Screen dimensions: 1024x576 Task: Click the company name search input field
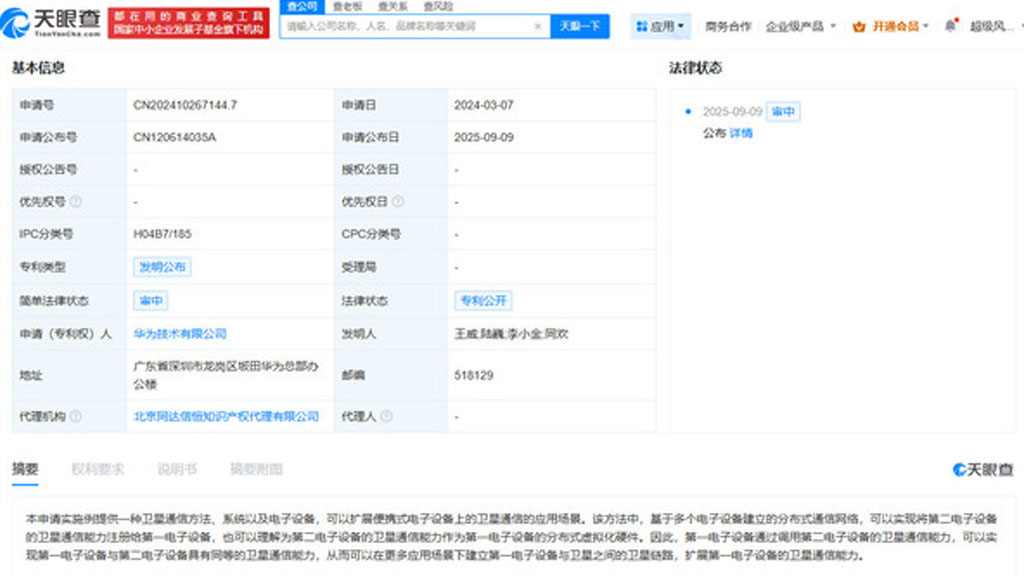pos(405,26)
